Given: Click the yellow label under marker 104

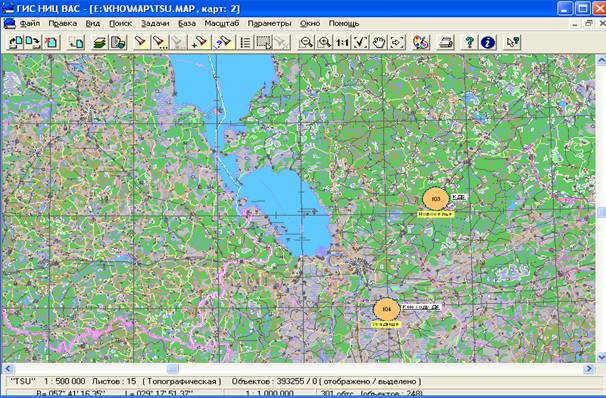Looking at the screenshot, I should (386, 325).
